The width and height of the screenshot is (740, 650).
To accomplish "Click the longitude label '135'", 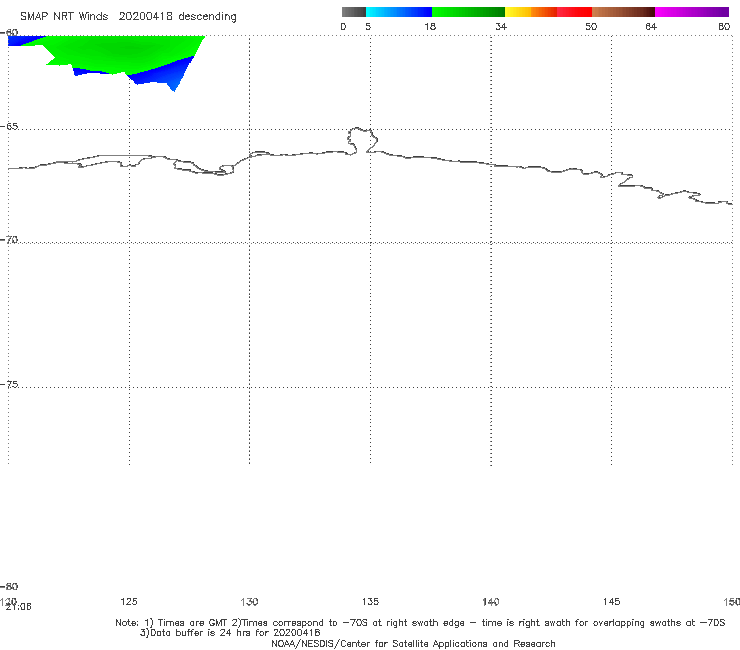I will (x=370, y=601).
